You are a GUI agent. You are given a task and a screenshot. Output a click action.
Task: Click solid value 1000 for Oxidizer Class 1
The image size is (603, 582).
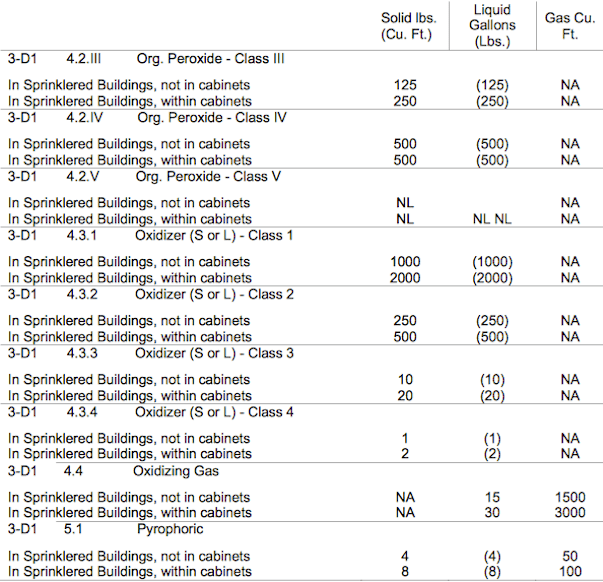(x=405, y=262)
